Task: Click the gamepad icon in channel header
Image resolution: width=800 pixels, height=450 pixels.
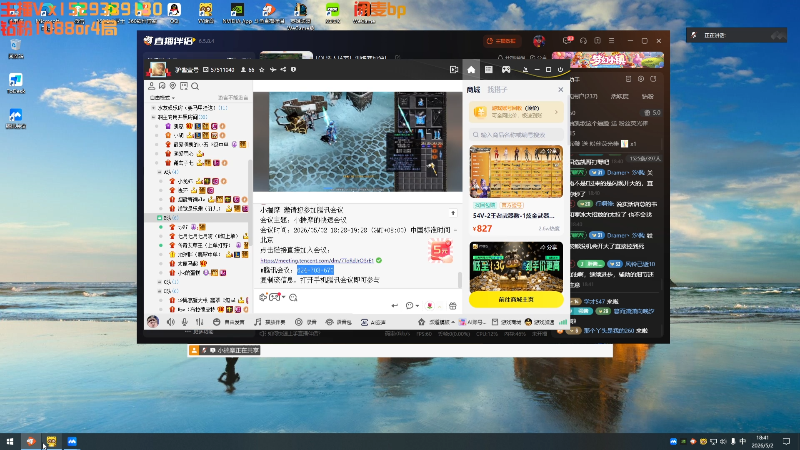Action: [506, 69]
